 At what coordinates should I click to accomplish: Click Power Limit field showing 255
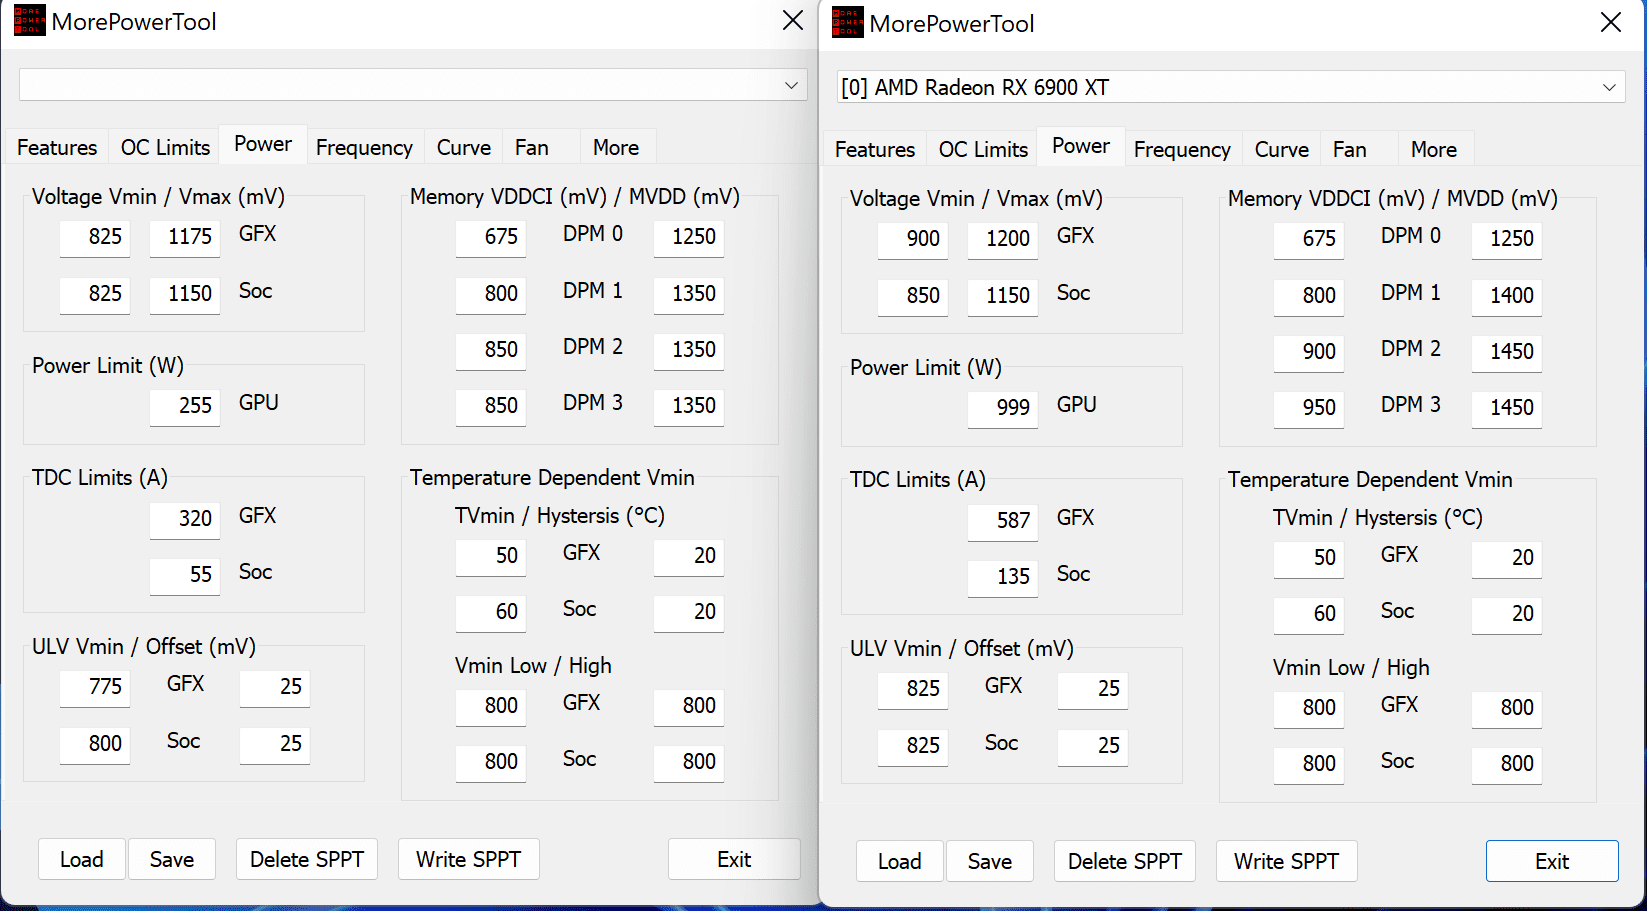pyautogui.click(x=185, y=406)
